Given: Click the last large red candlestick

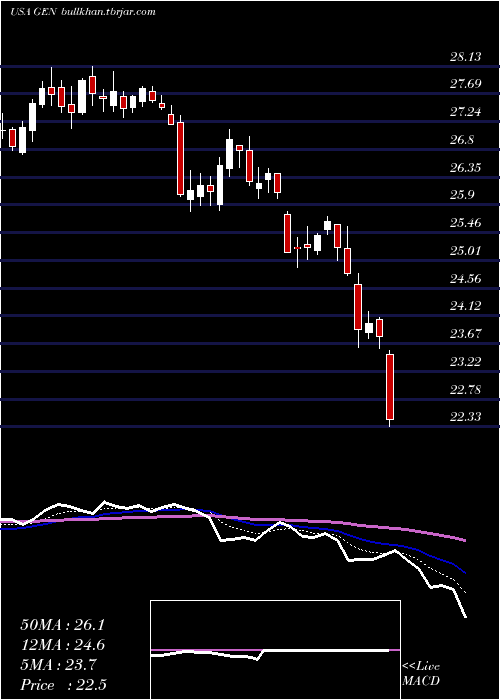Looking at the screenshot, I should pyautogui.click(x=390, y=387).
